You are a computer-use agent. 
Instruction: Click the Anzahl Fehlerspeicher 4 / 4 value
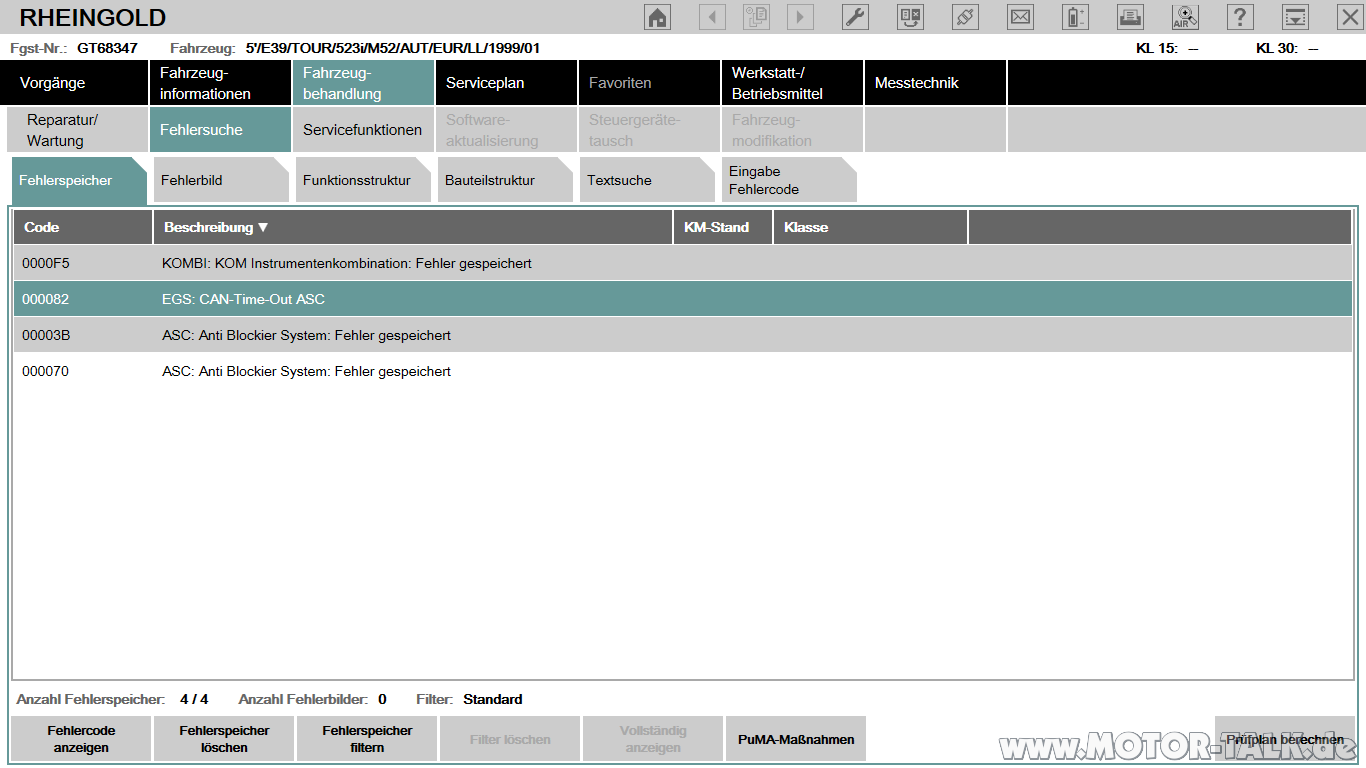[x=194, y=699]
